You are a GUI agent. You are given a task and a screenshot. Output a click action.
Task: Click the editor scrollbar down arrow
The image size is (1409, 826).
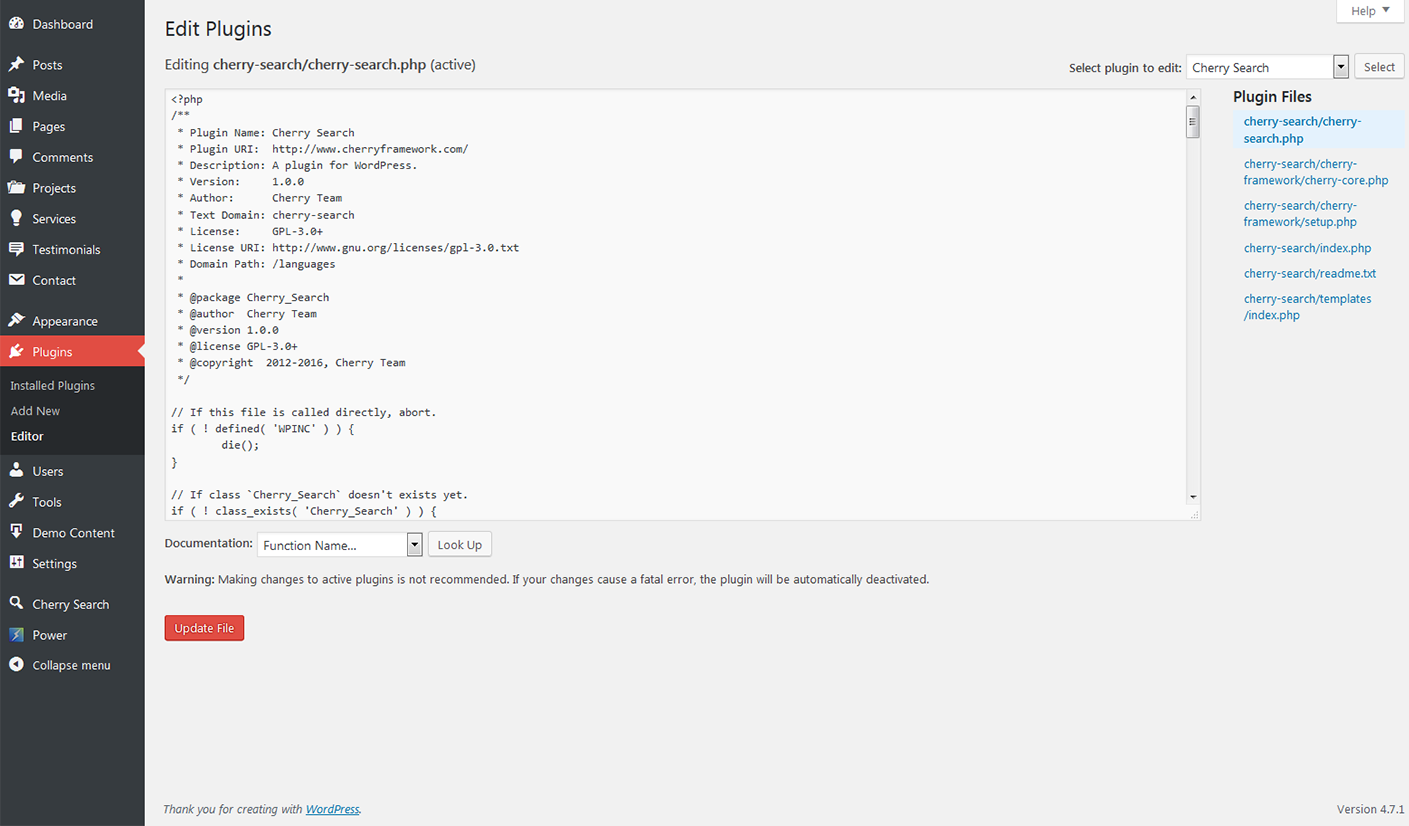(1192, 497)
